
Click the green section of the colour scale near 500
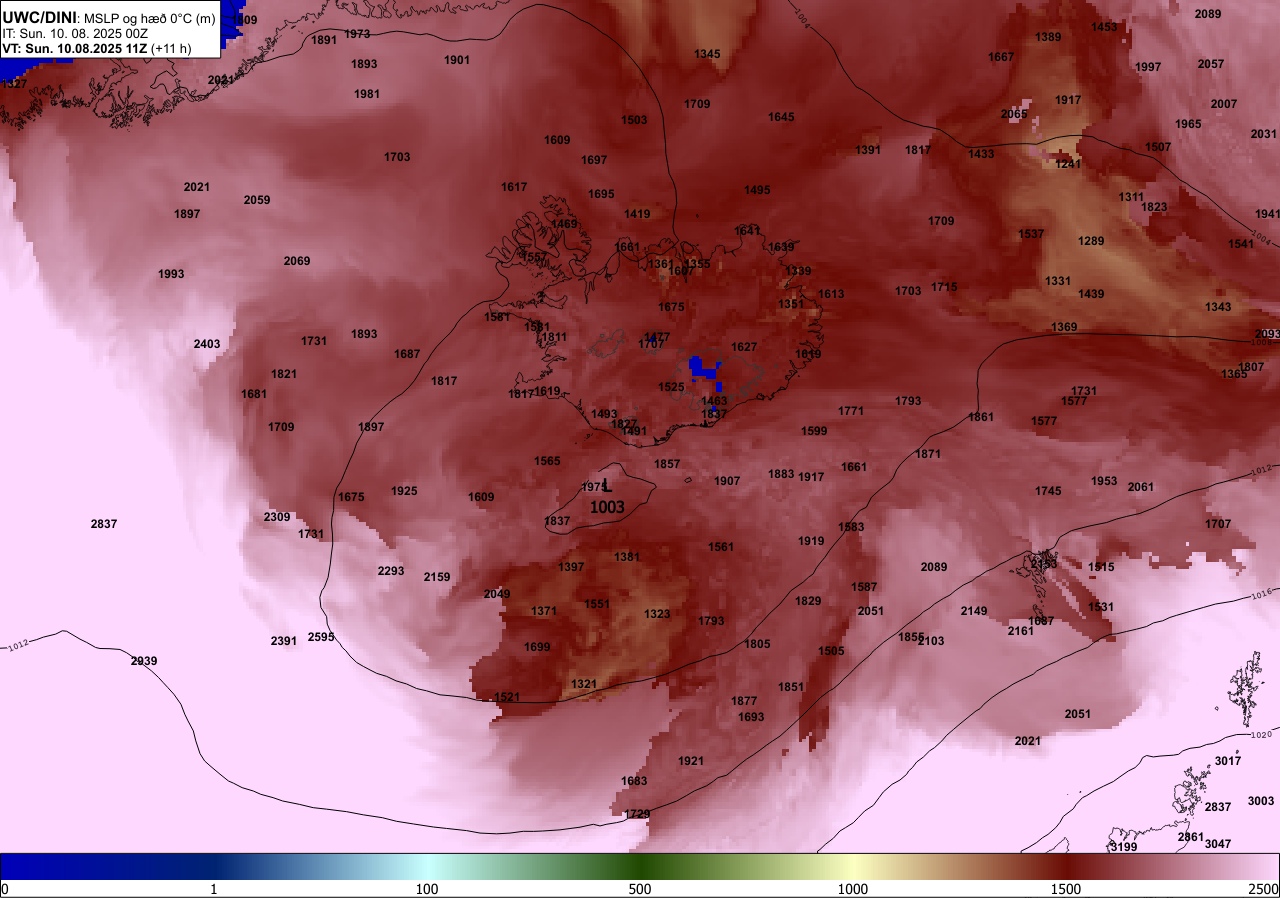[x=640, y=865]
